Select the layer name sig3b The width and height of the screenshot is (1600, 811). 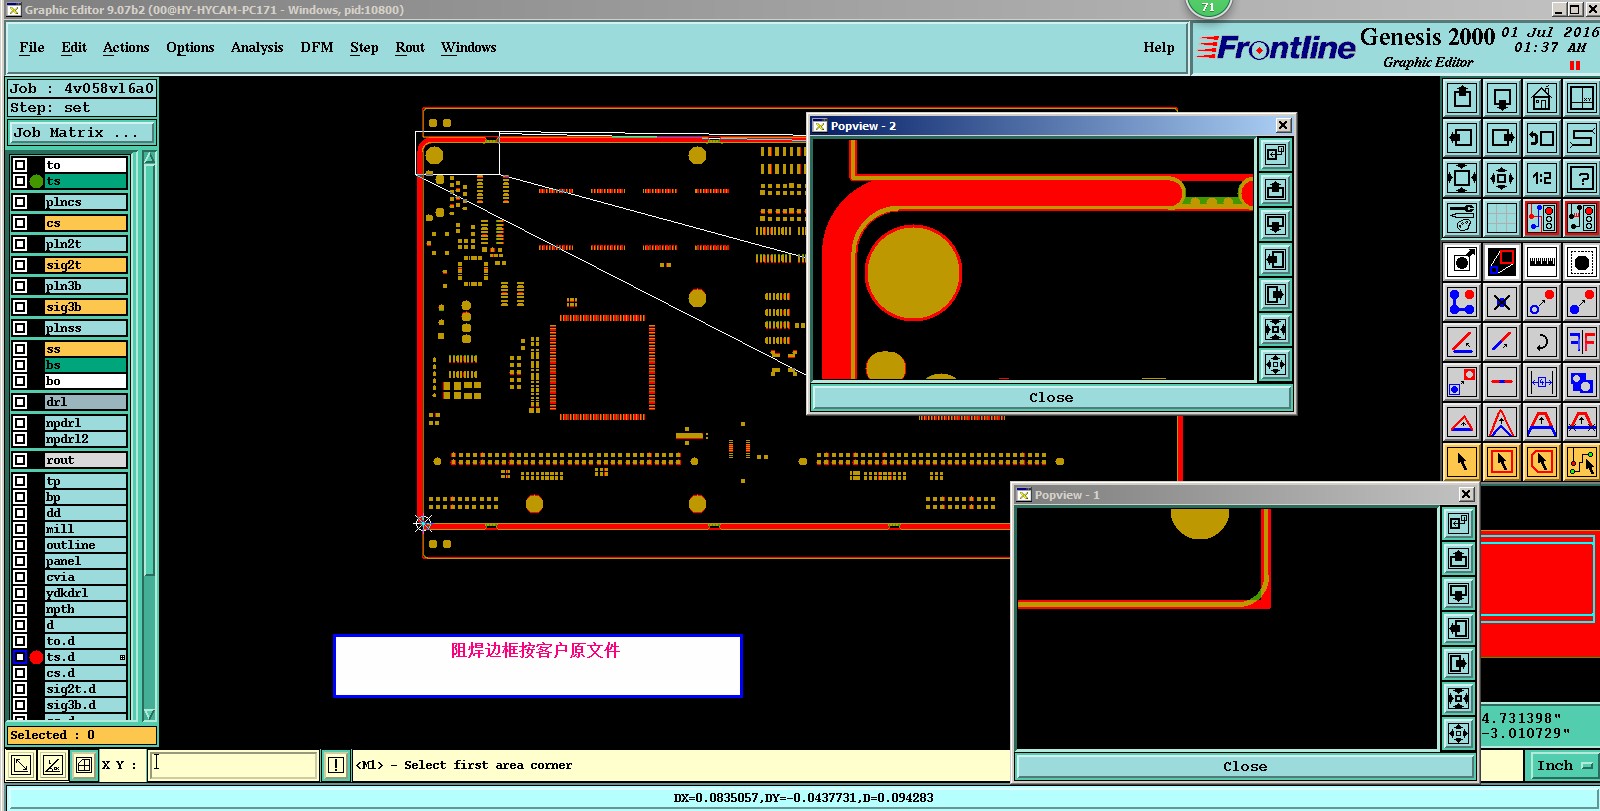86,307
